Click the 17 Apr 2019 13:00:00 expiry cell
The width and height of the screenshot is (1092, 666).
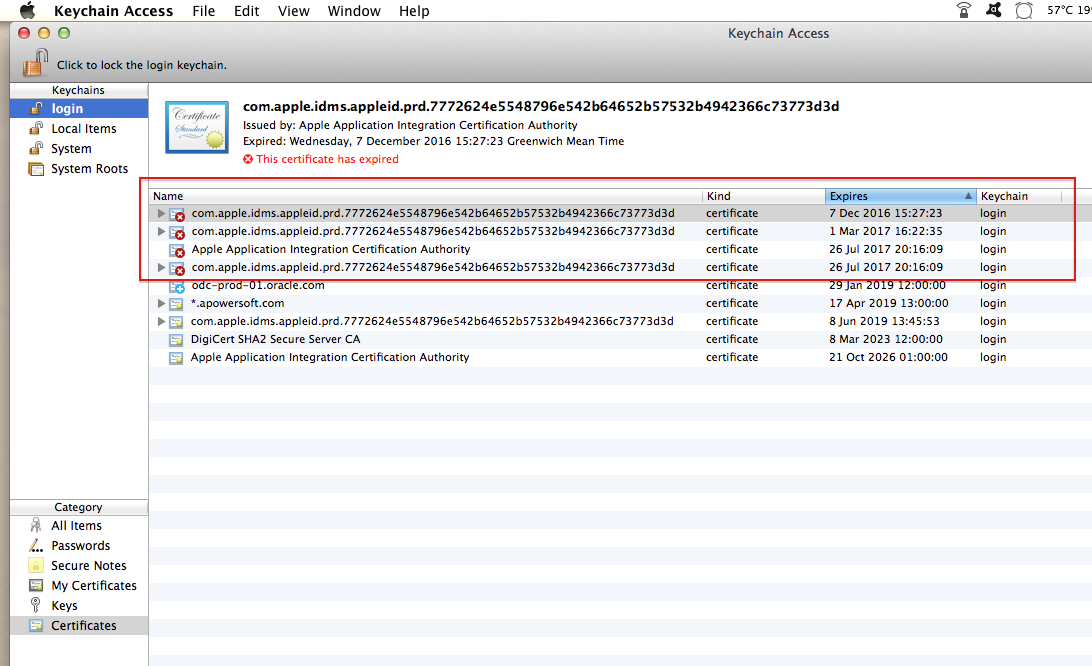(x=889, y=304)
